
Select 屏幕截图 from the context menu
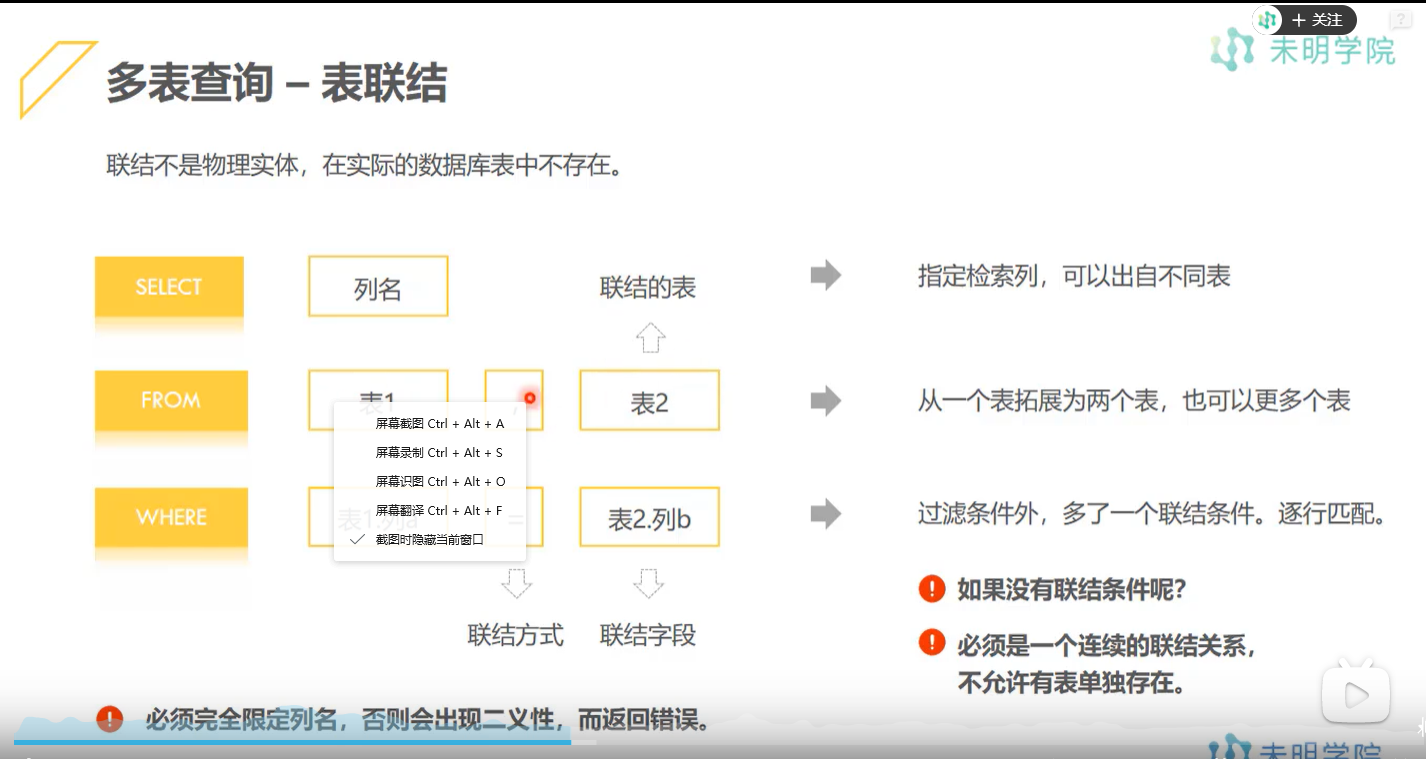(437, 423)
